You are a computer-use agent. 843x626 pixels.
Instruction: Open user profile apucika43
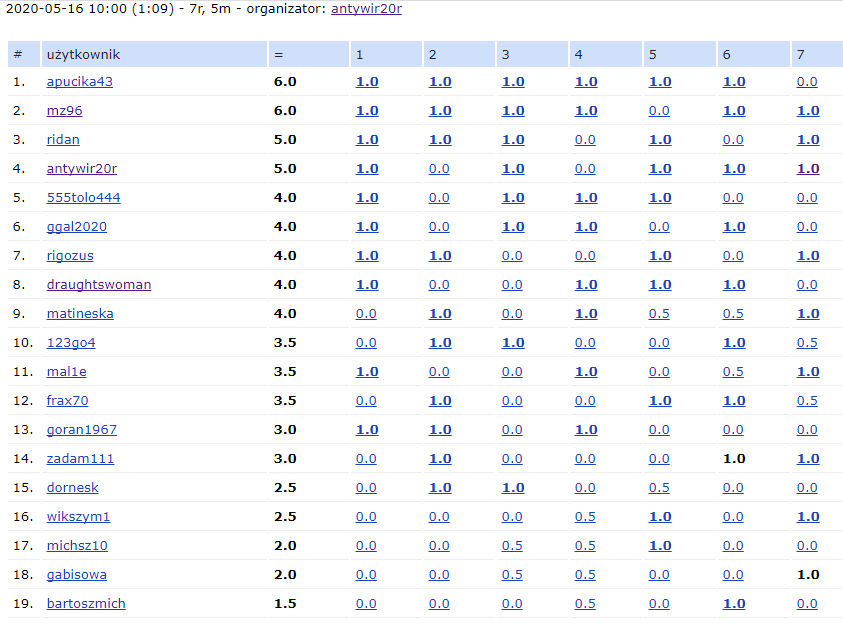click(x=79, y=82)
